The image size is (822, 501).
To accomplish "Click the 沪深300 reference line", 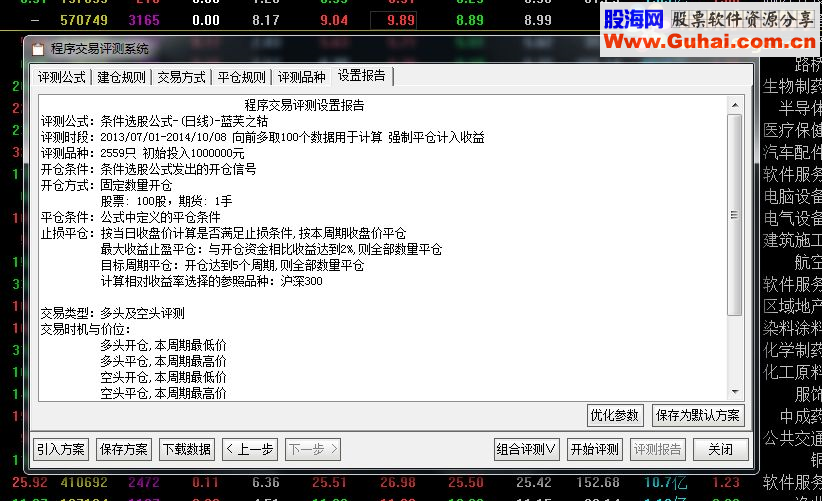I will (212, 281).
